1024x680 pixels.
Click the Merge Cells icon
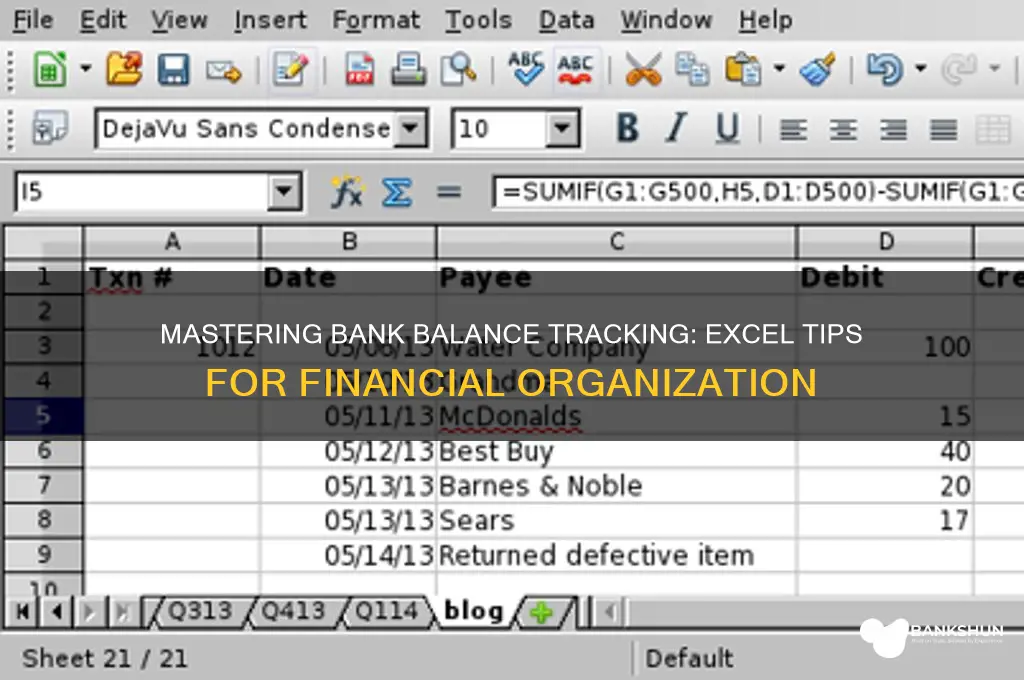993,129
